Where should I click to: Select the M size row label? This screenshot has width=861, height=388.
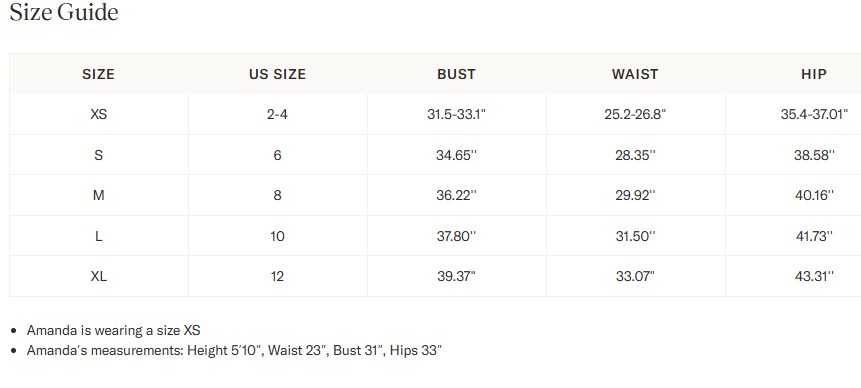[x=98, y=195]
